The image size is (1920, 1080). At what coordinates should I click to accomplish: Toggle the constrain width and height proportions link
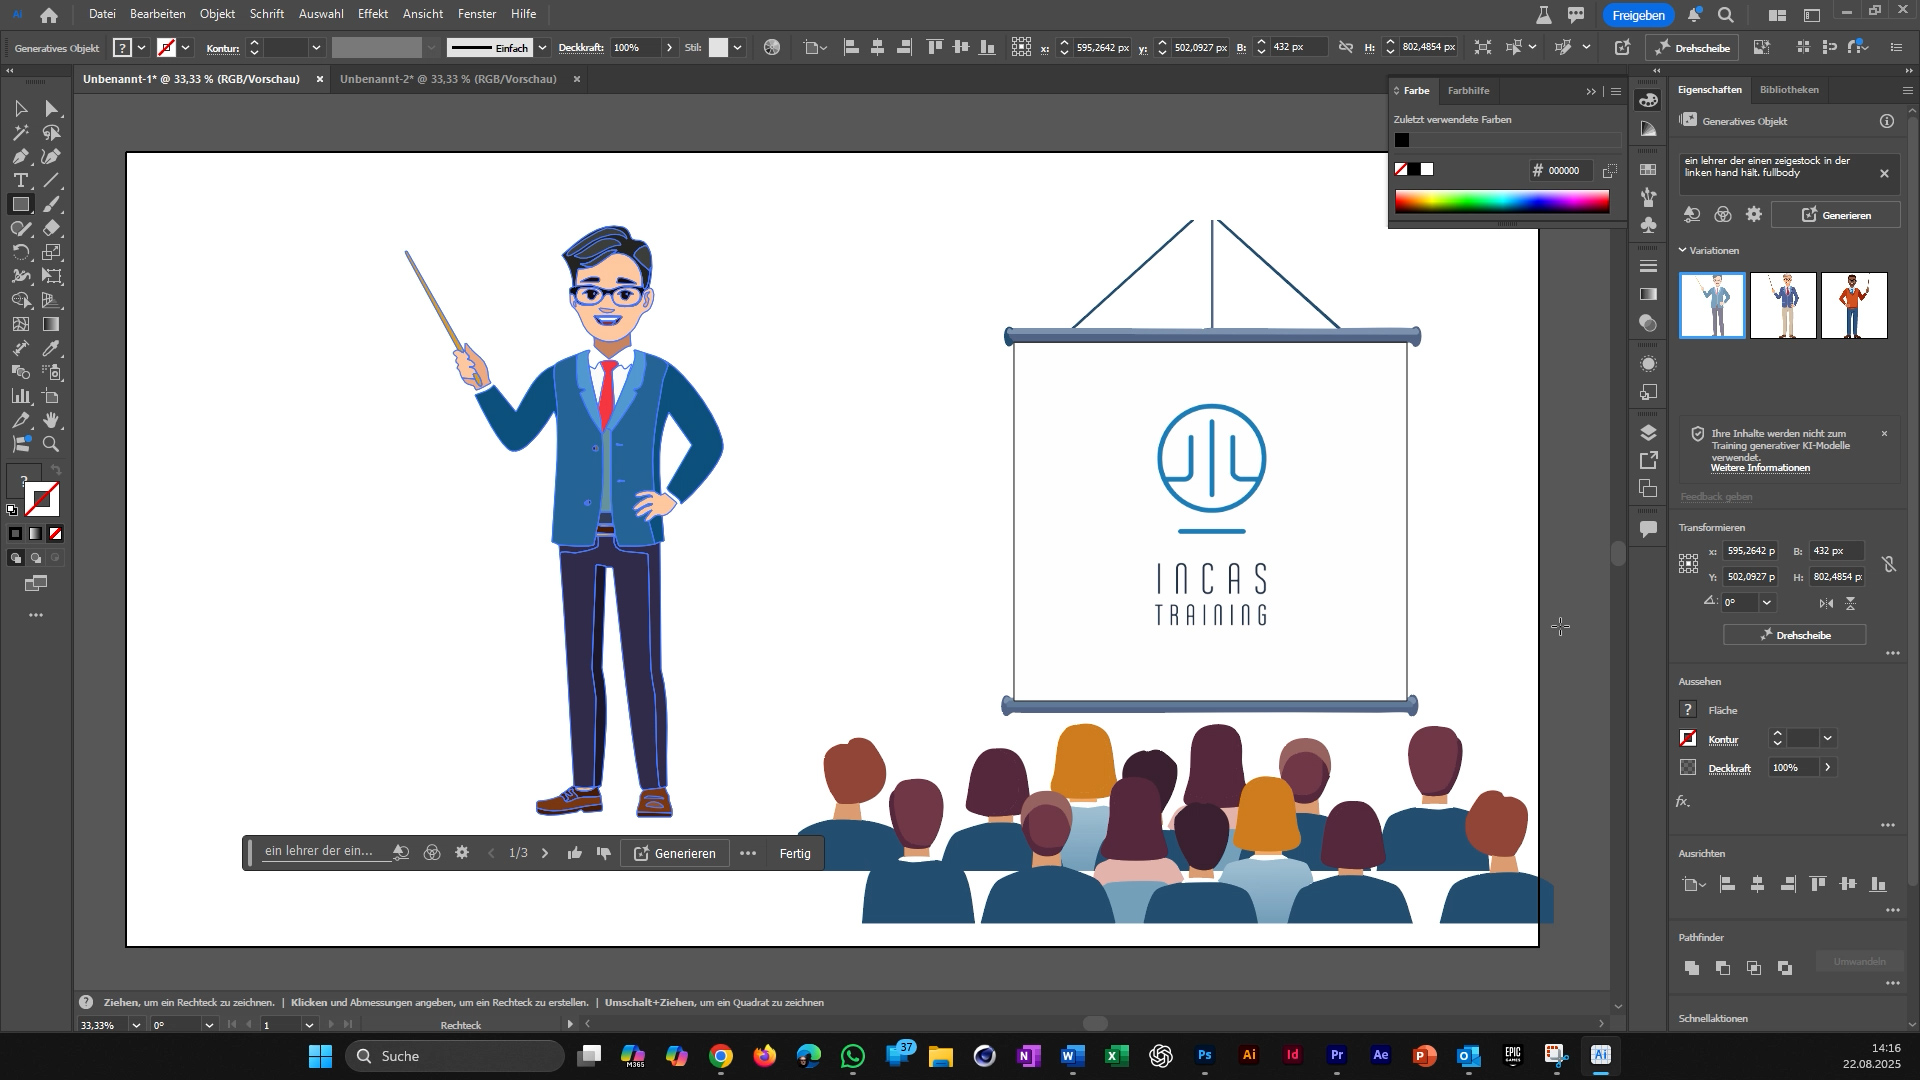click(x=1889, y=564)
